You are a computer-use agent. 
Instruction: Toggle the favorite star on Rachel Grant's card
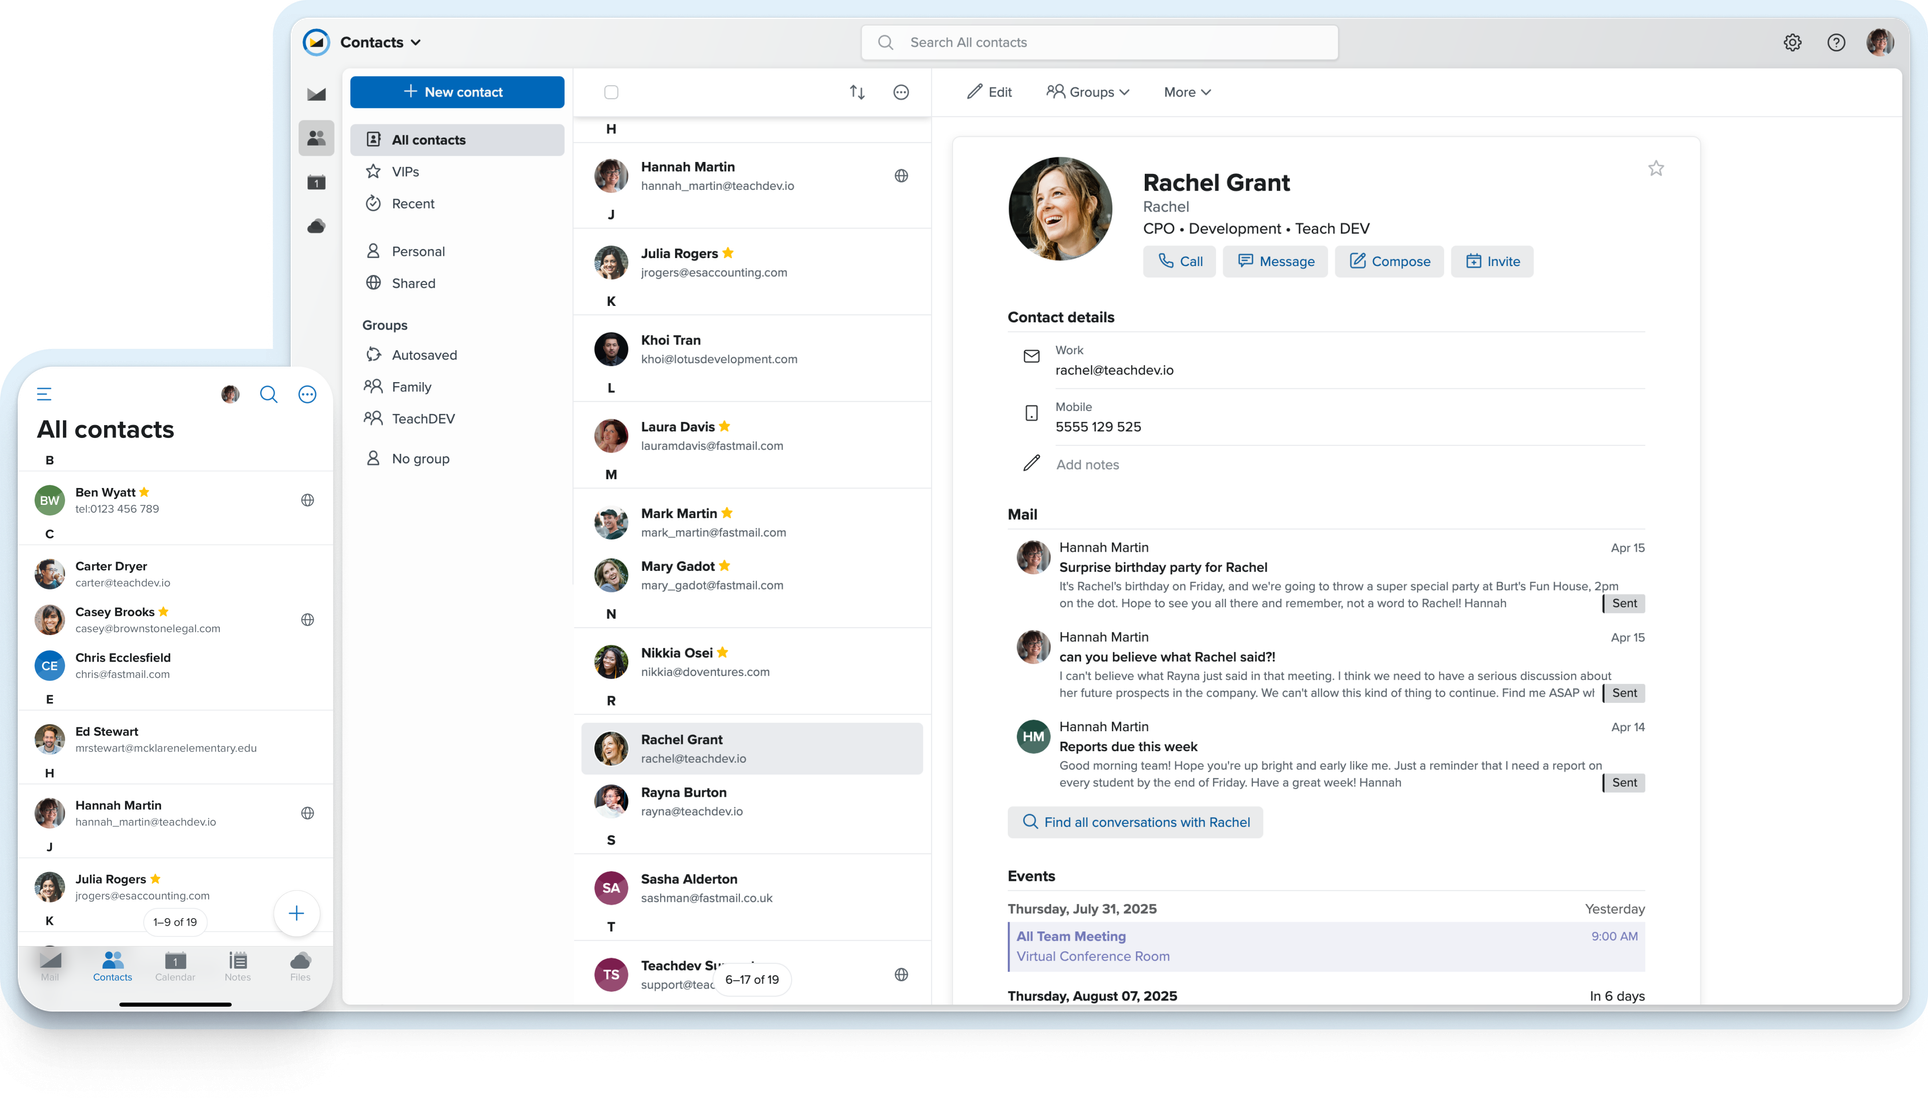click(1656, 168)
